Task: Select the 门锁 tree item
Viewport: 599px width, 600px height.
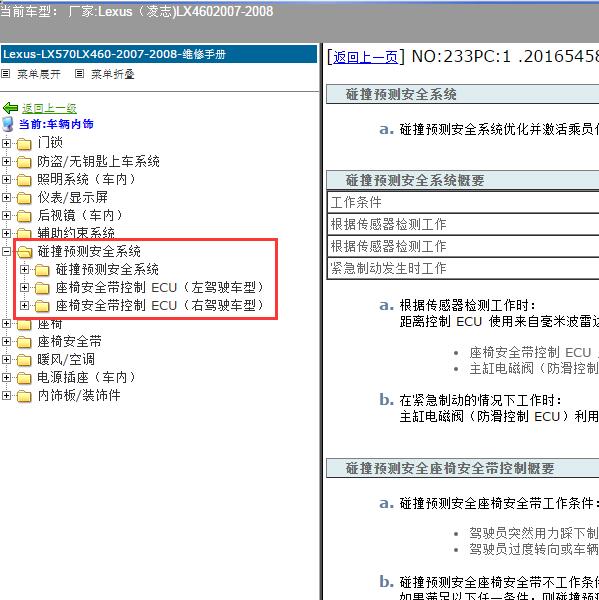Action: [x=50, y=143]
